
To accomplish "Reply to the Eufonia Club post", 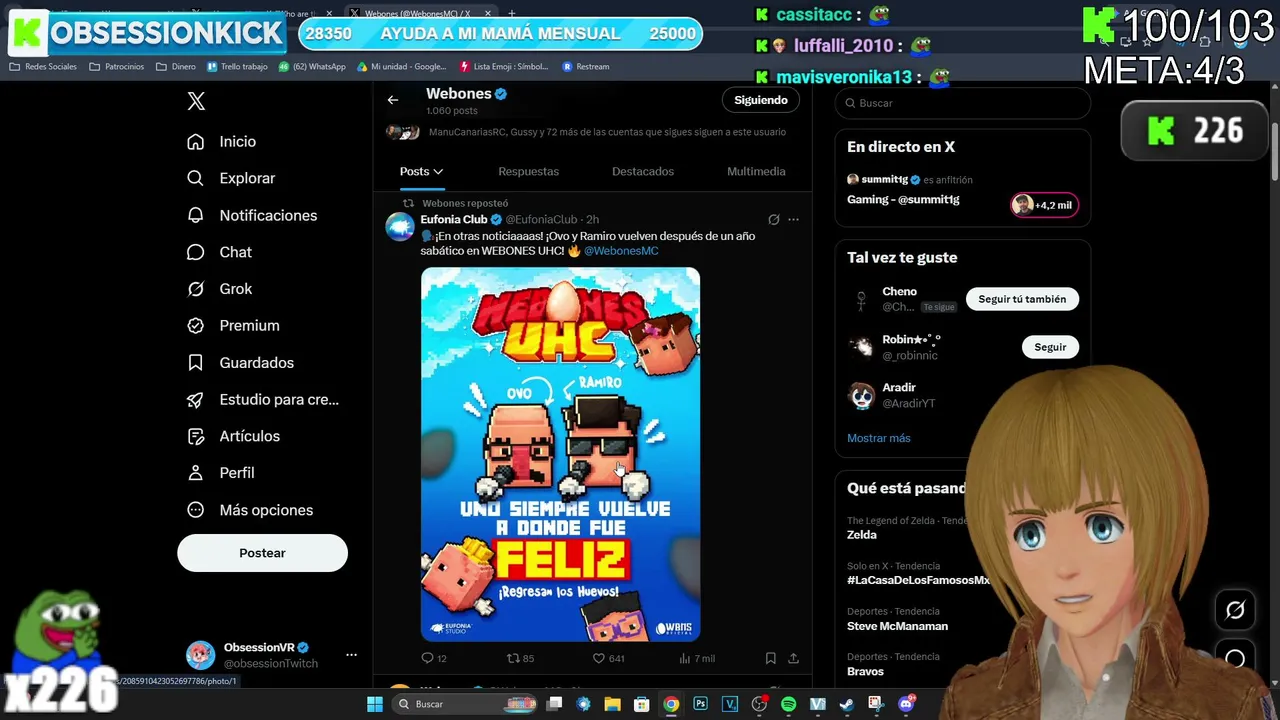I will (x=434, y=658).
